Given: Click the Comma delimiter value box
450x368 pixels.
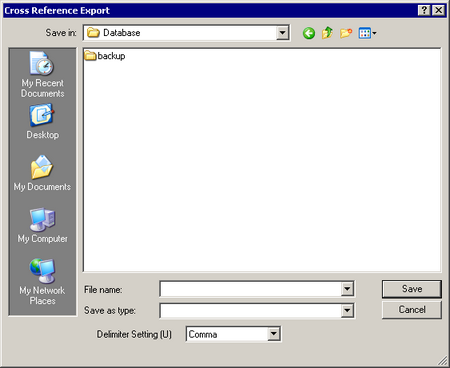Looking at the screenshot, I should point(227,334).
